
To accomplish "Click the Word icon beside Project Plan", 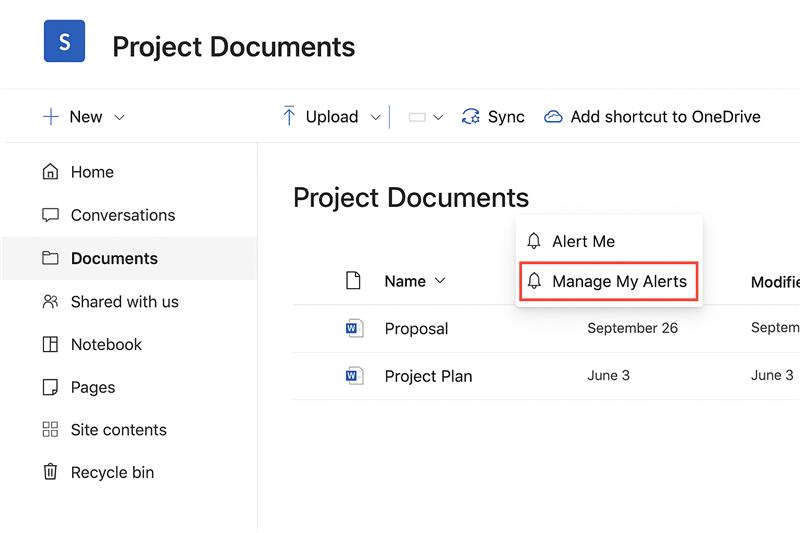I will click(353, 376).
